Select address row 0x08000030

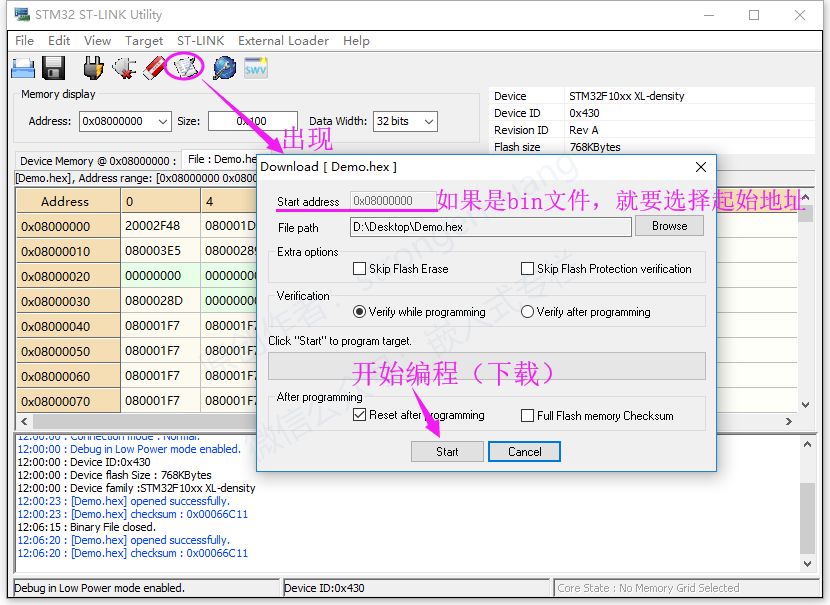pos(68,301)
